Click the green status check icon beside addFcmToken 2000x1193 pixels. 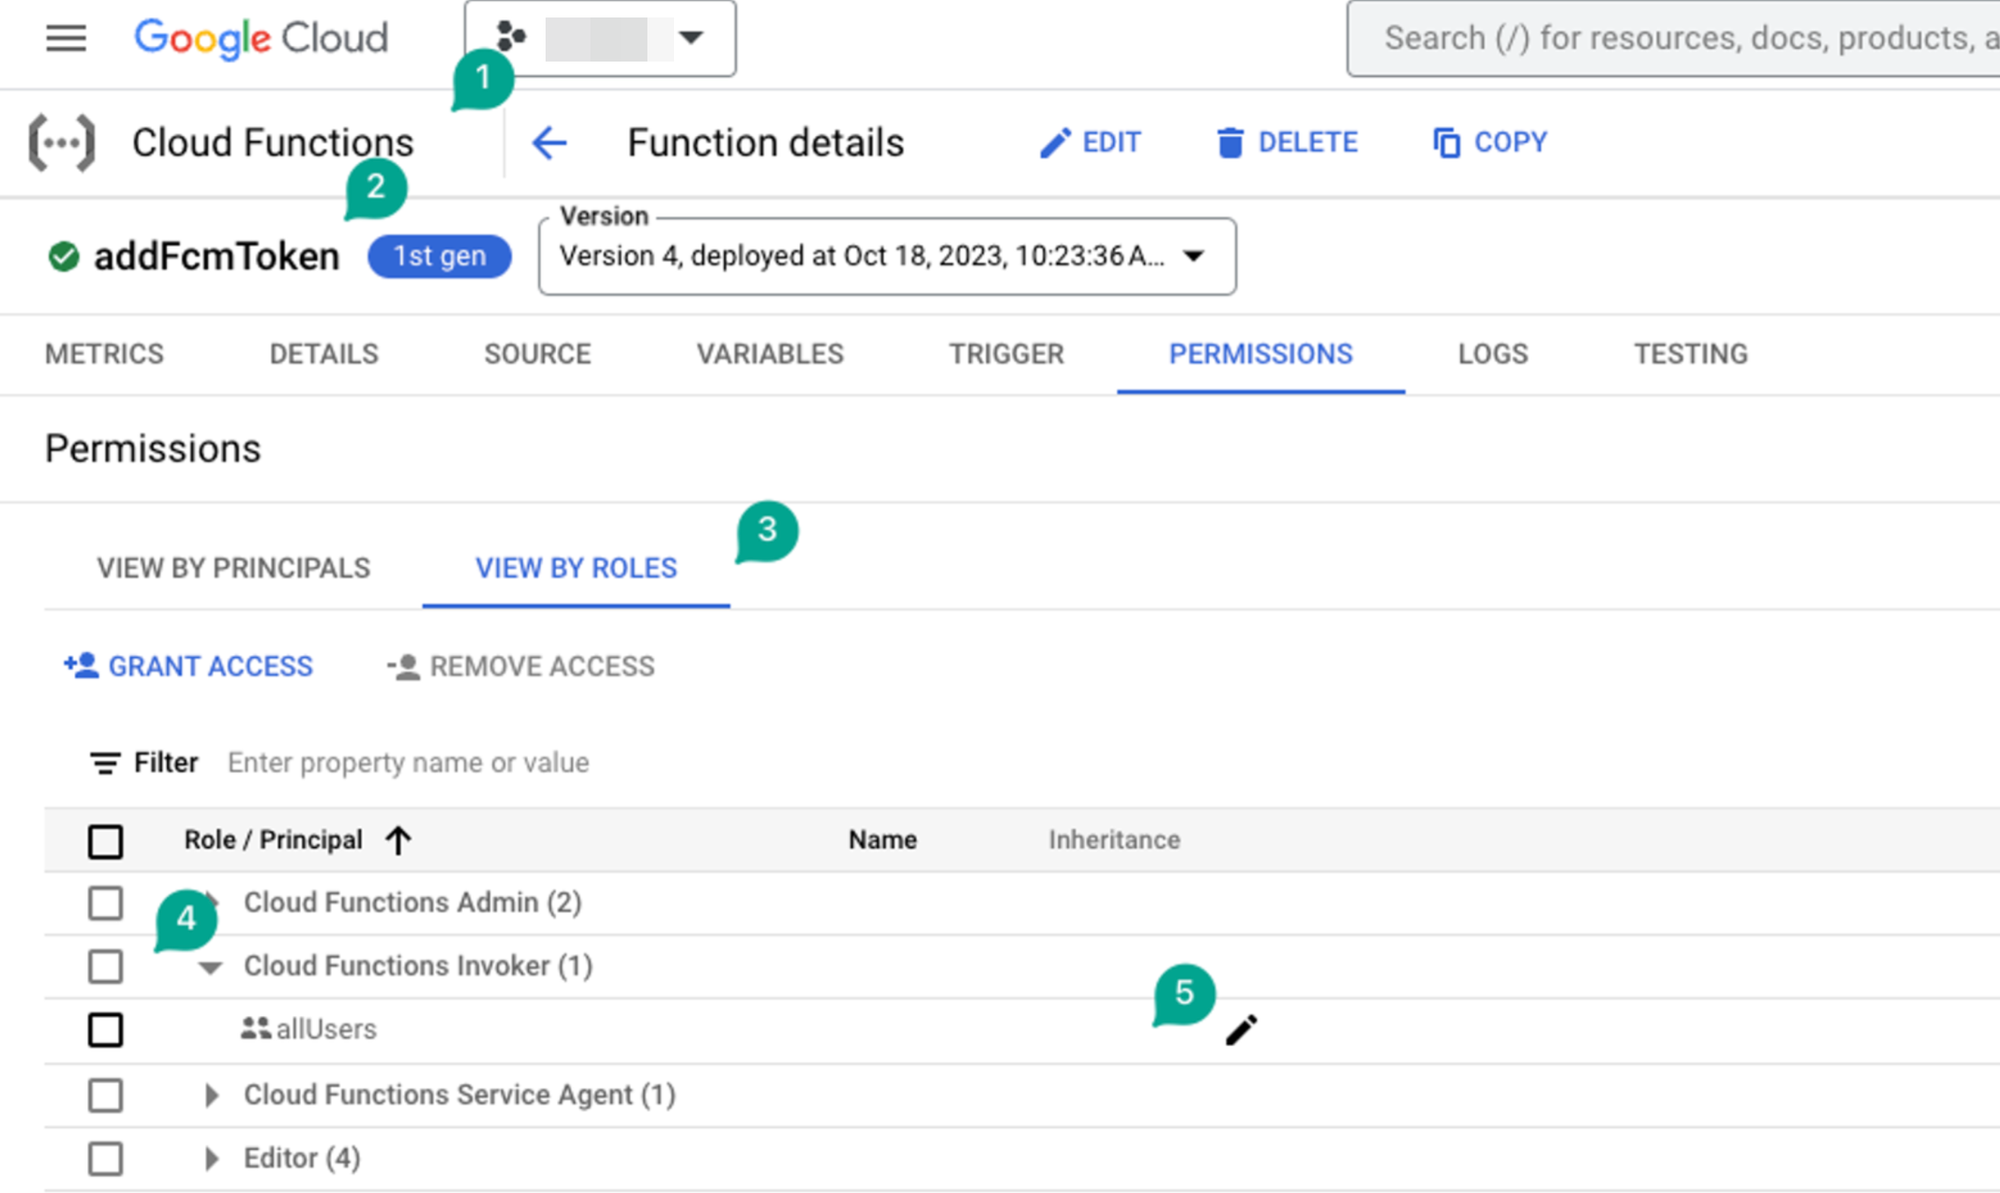[x=64, y=257]
